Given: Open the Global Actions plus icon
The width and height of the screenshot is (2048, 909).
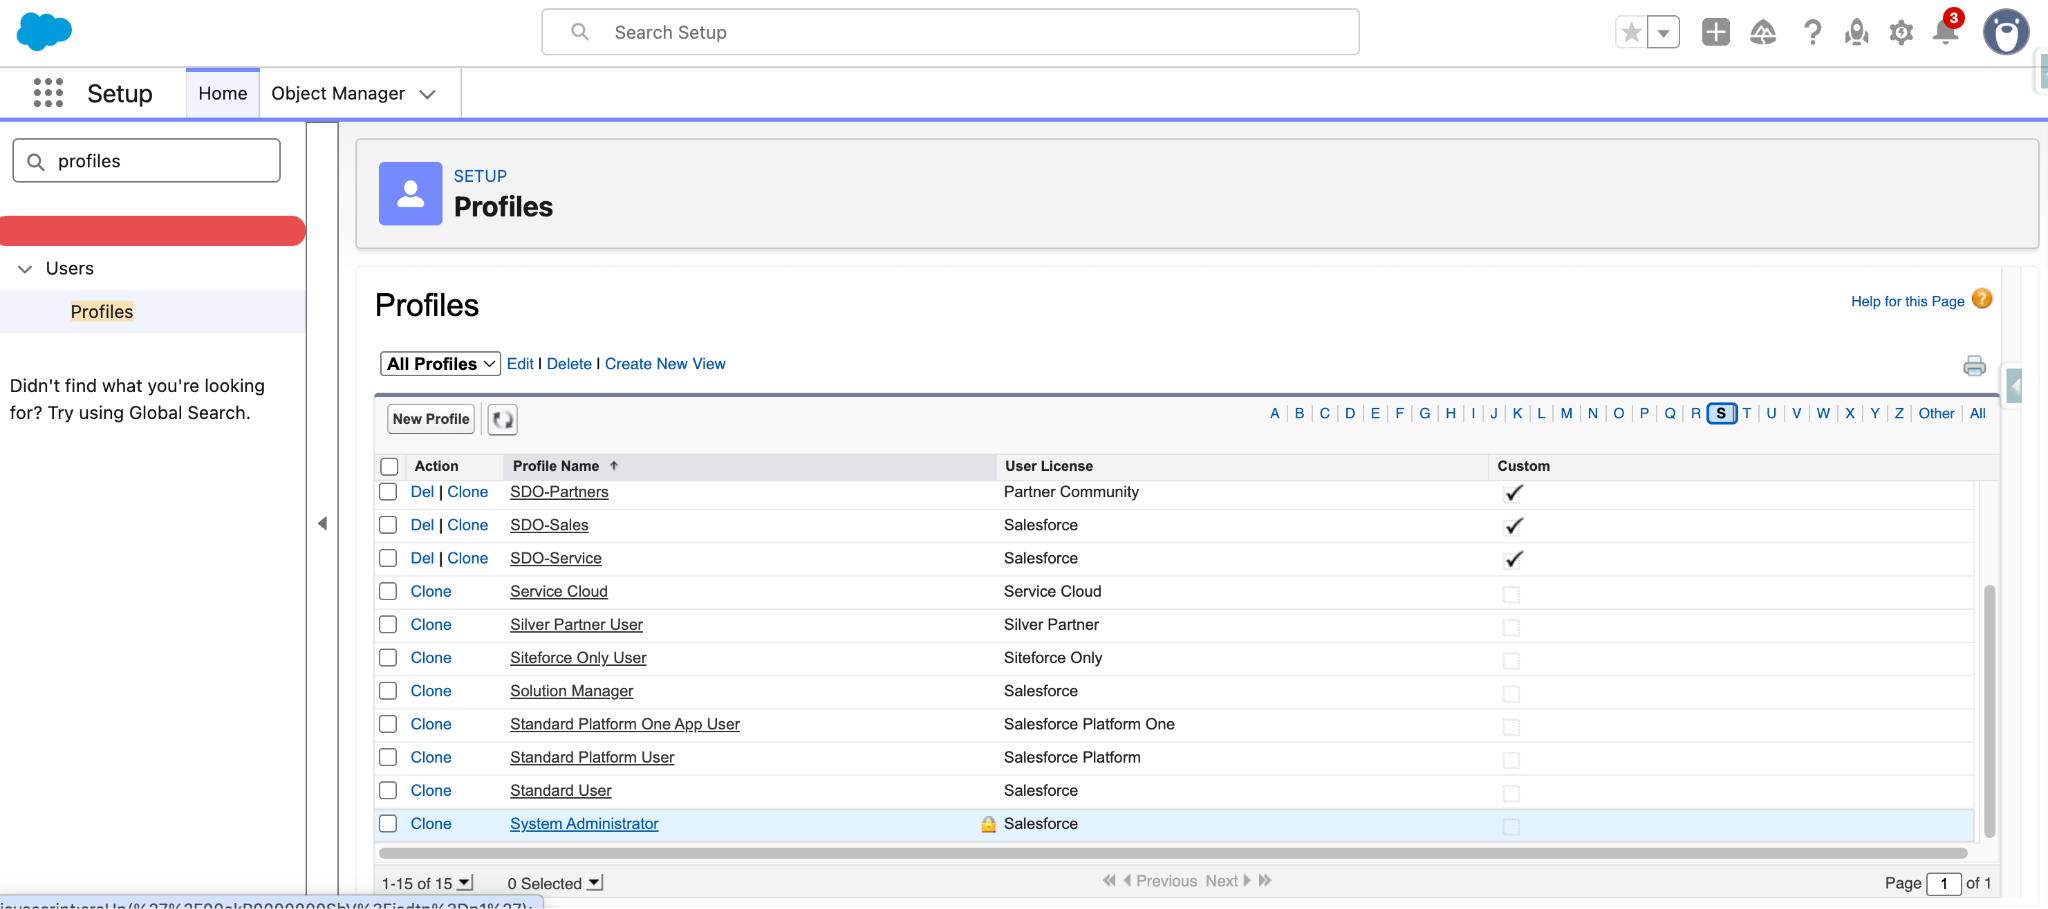Looking at the screenshot, I should (1716, 32).
